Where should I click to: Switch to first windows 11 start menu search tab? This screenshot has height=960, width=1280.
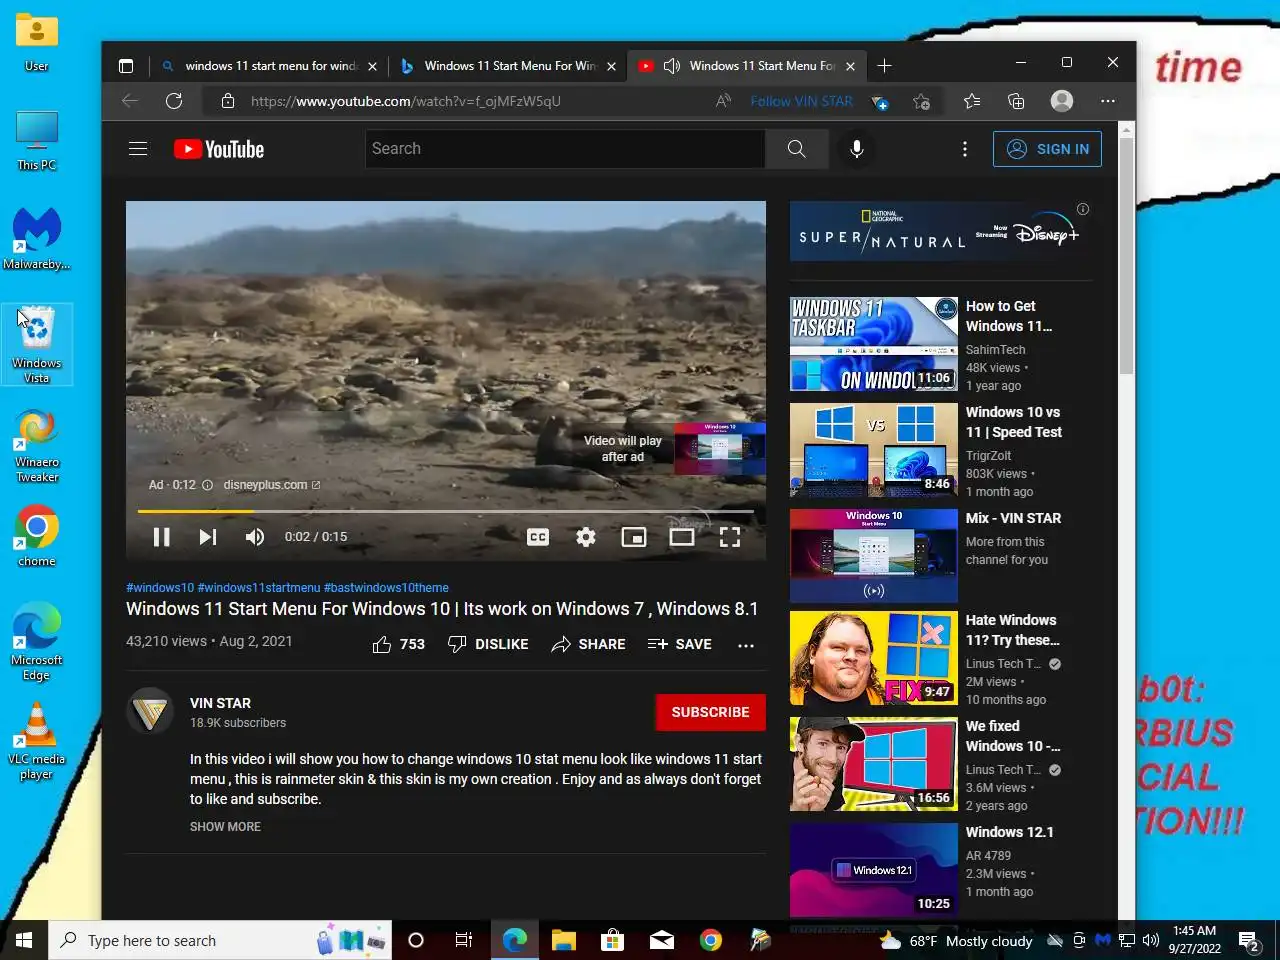pyautogui.click(x=269, y=66)
